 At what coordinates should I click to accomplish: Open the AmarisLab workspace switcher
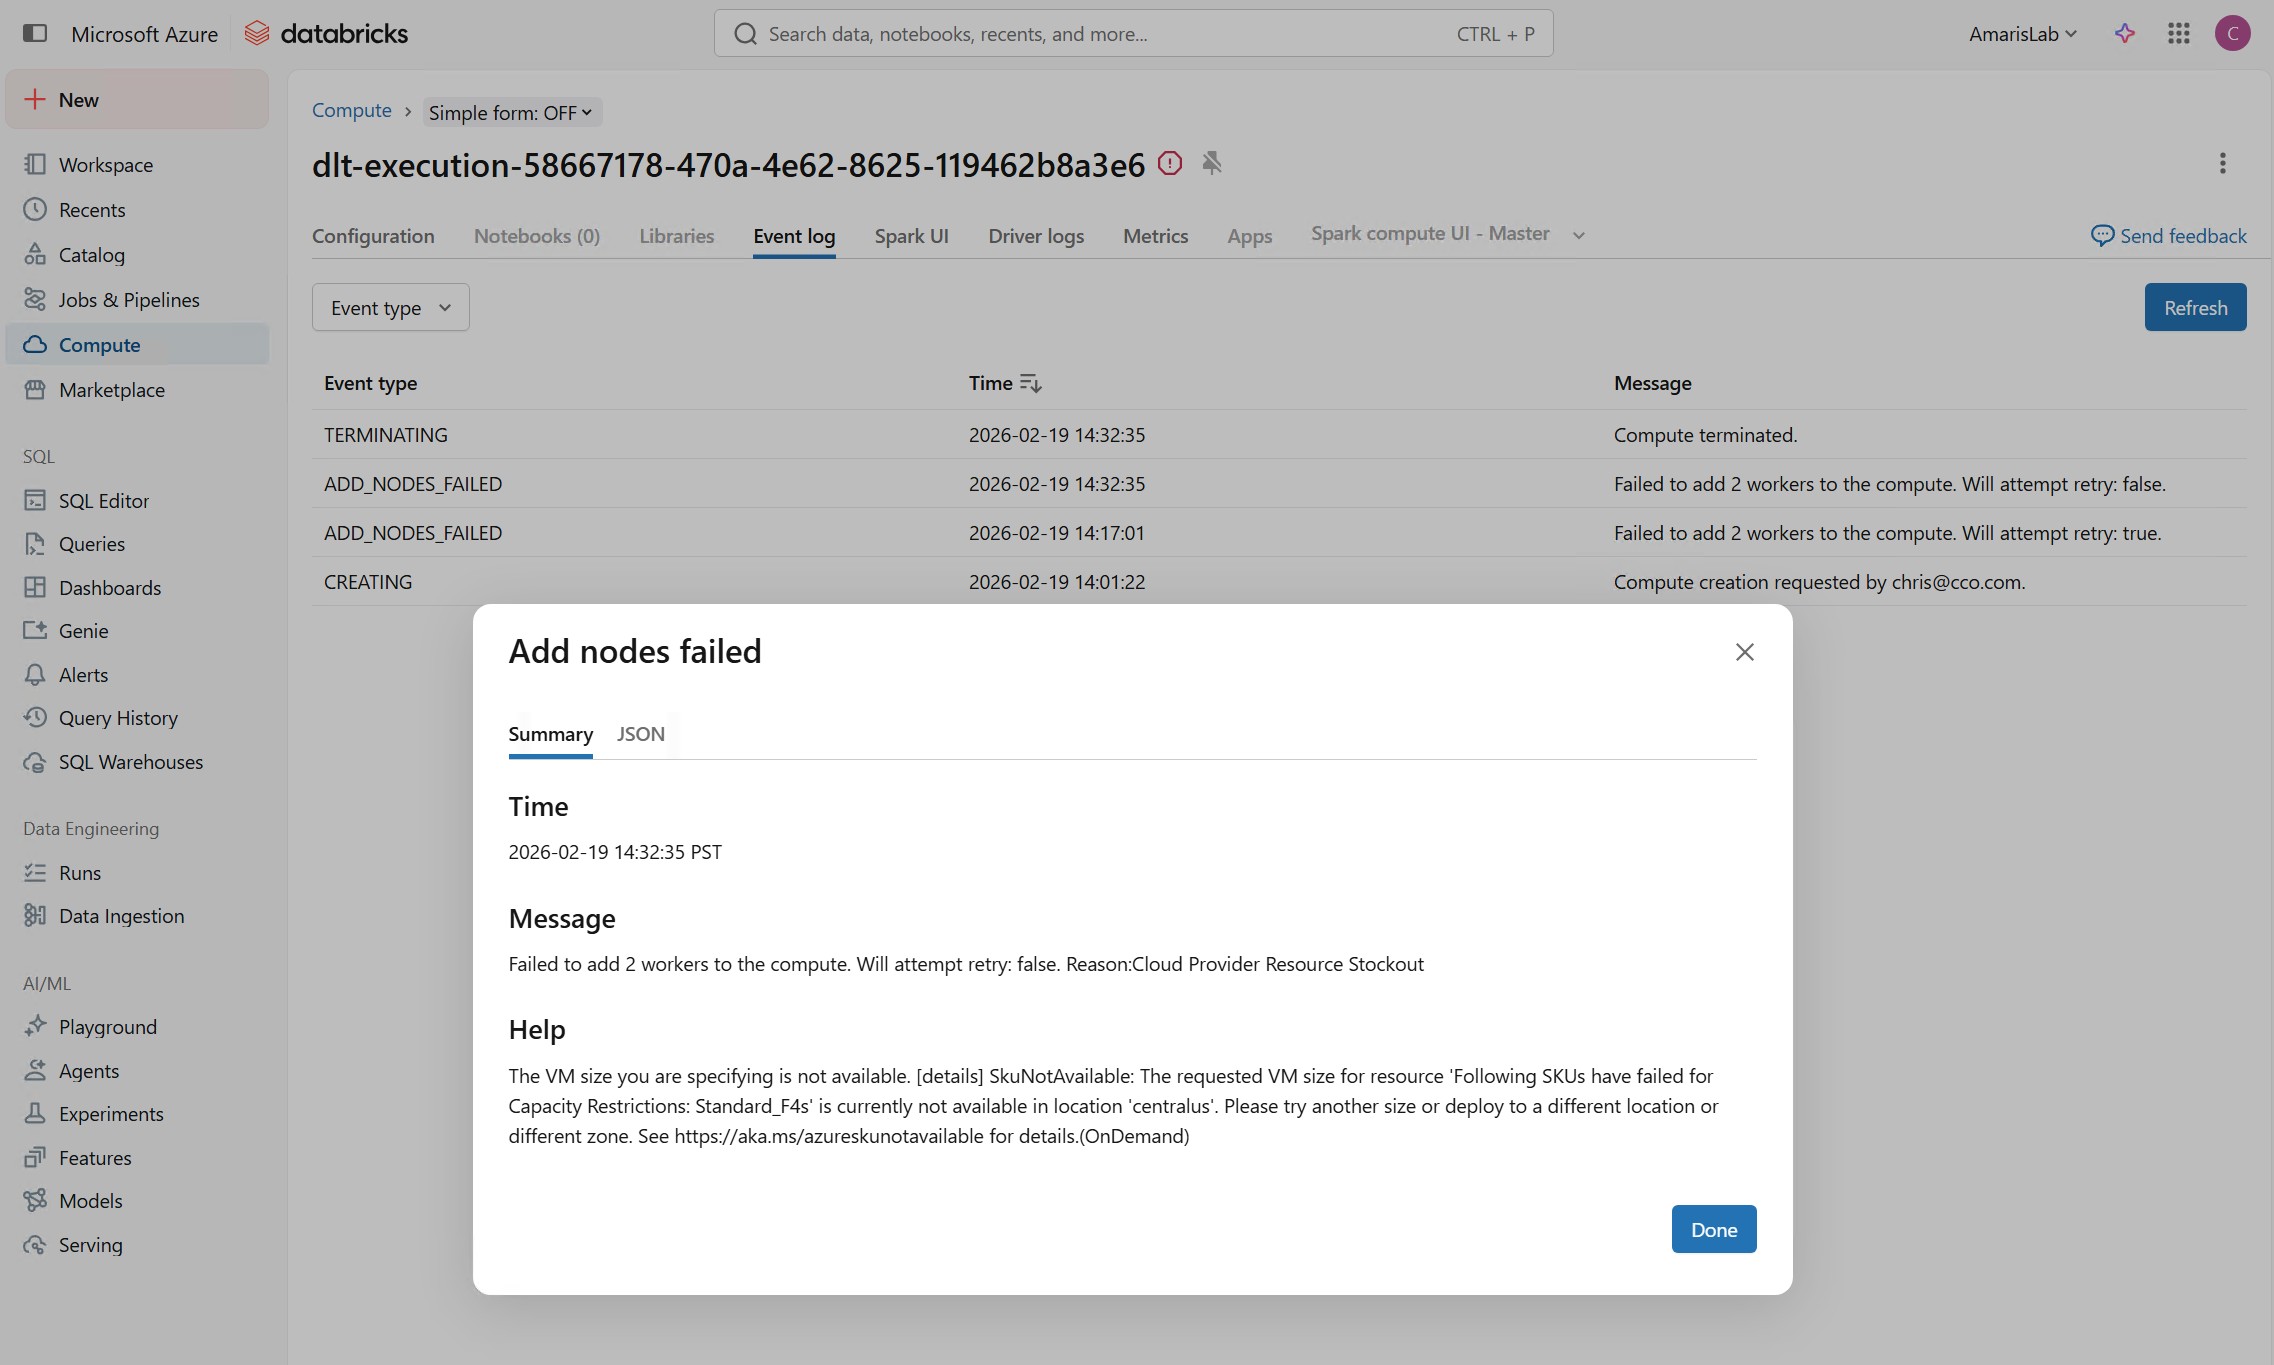2020,33
